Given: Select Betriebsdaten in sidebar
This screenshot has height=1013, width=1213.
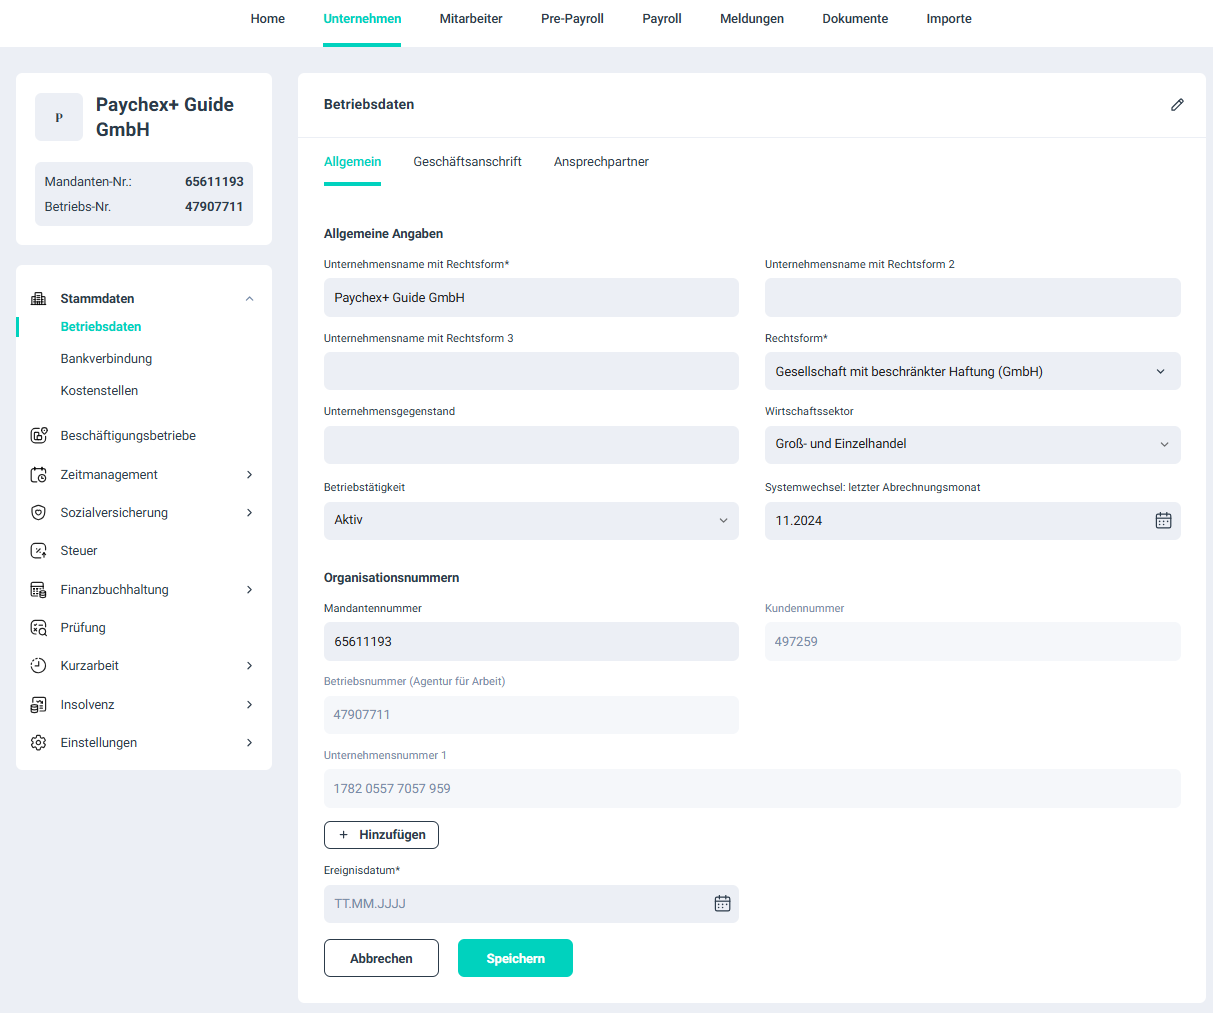Looking at the screenshot, I should pos(101,327).
